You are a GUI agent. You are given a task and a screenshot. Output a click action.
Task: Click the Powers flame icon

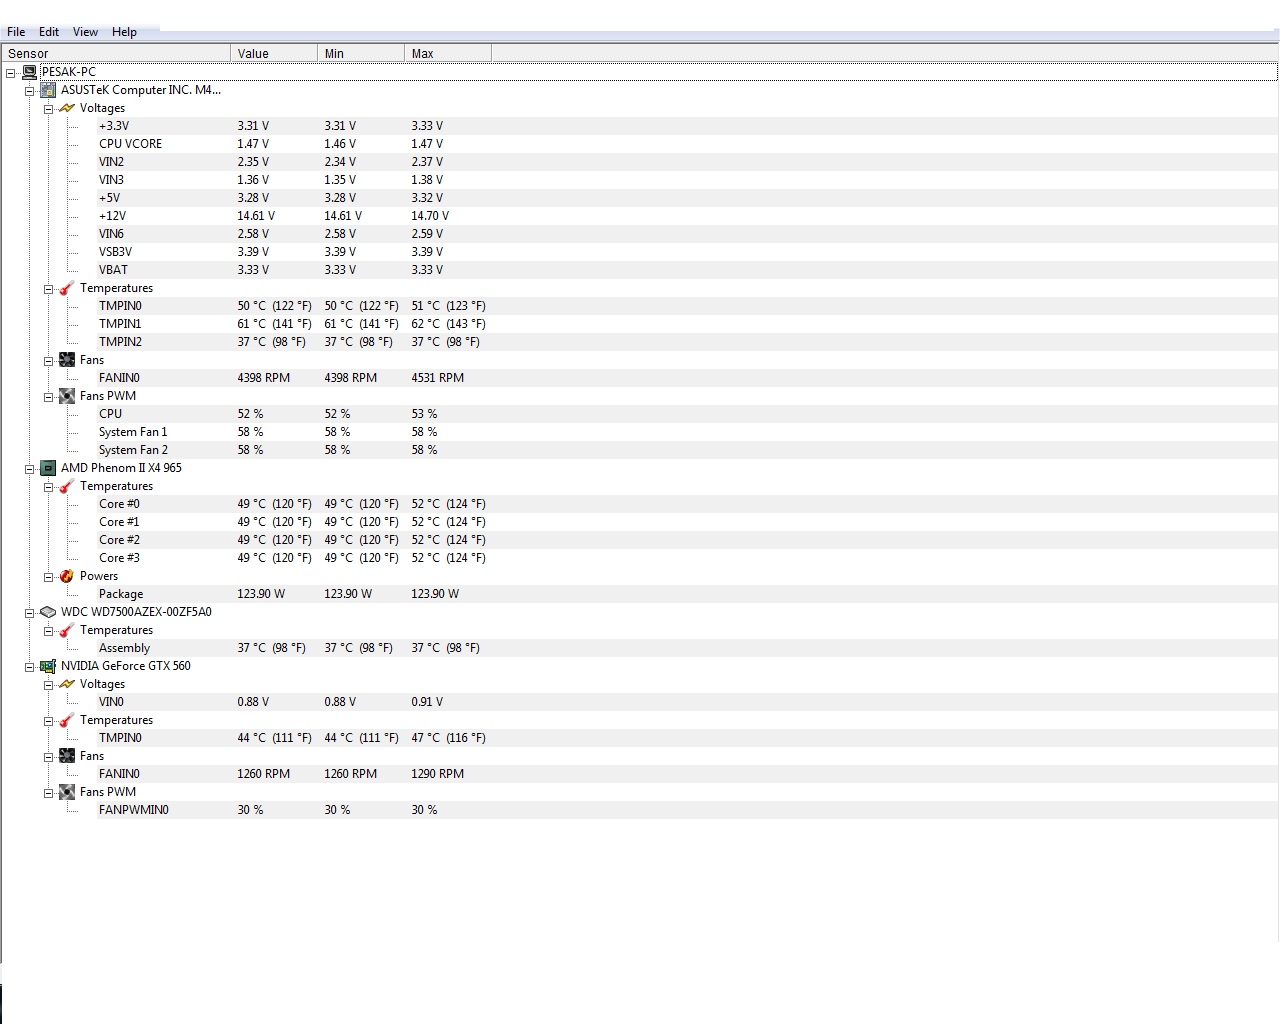67,576
